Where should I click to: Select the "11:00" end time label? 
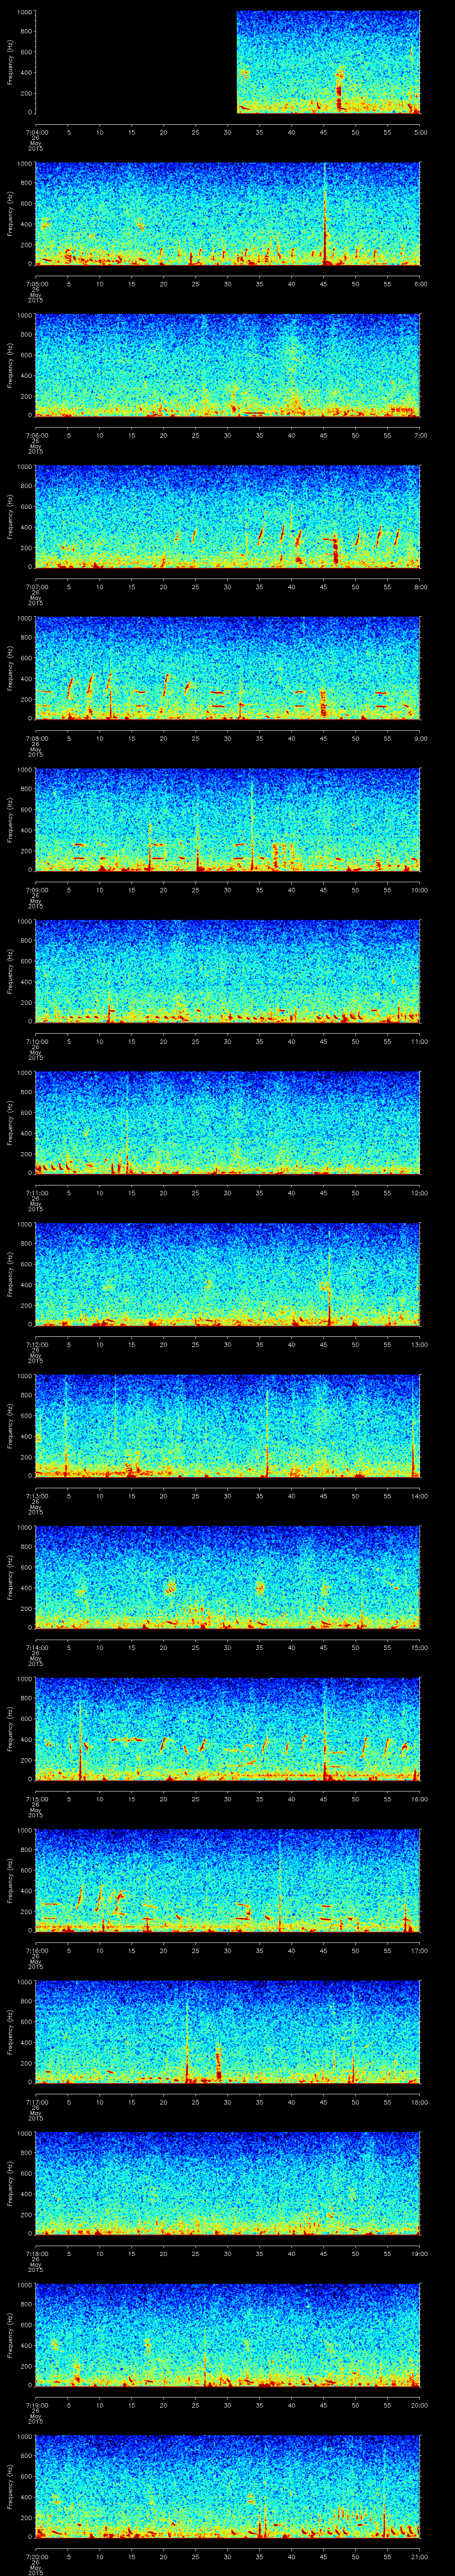tap(420, 1041)
